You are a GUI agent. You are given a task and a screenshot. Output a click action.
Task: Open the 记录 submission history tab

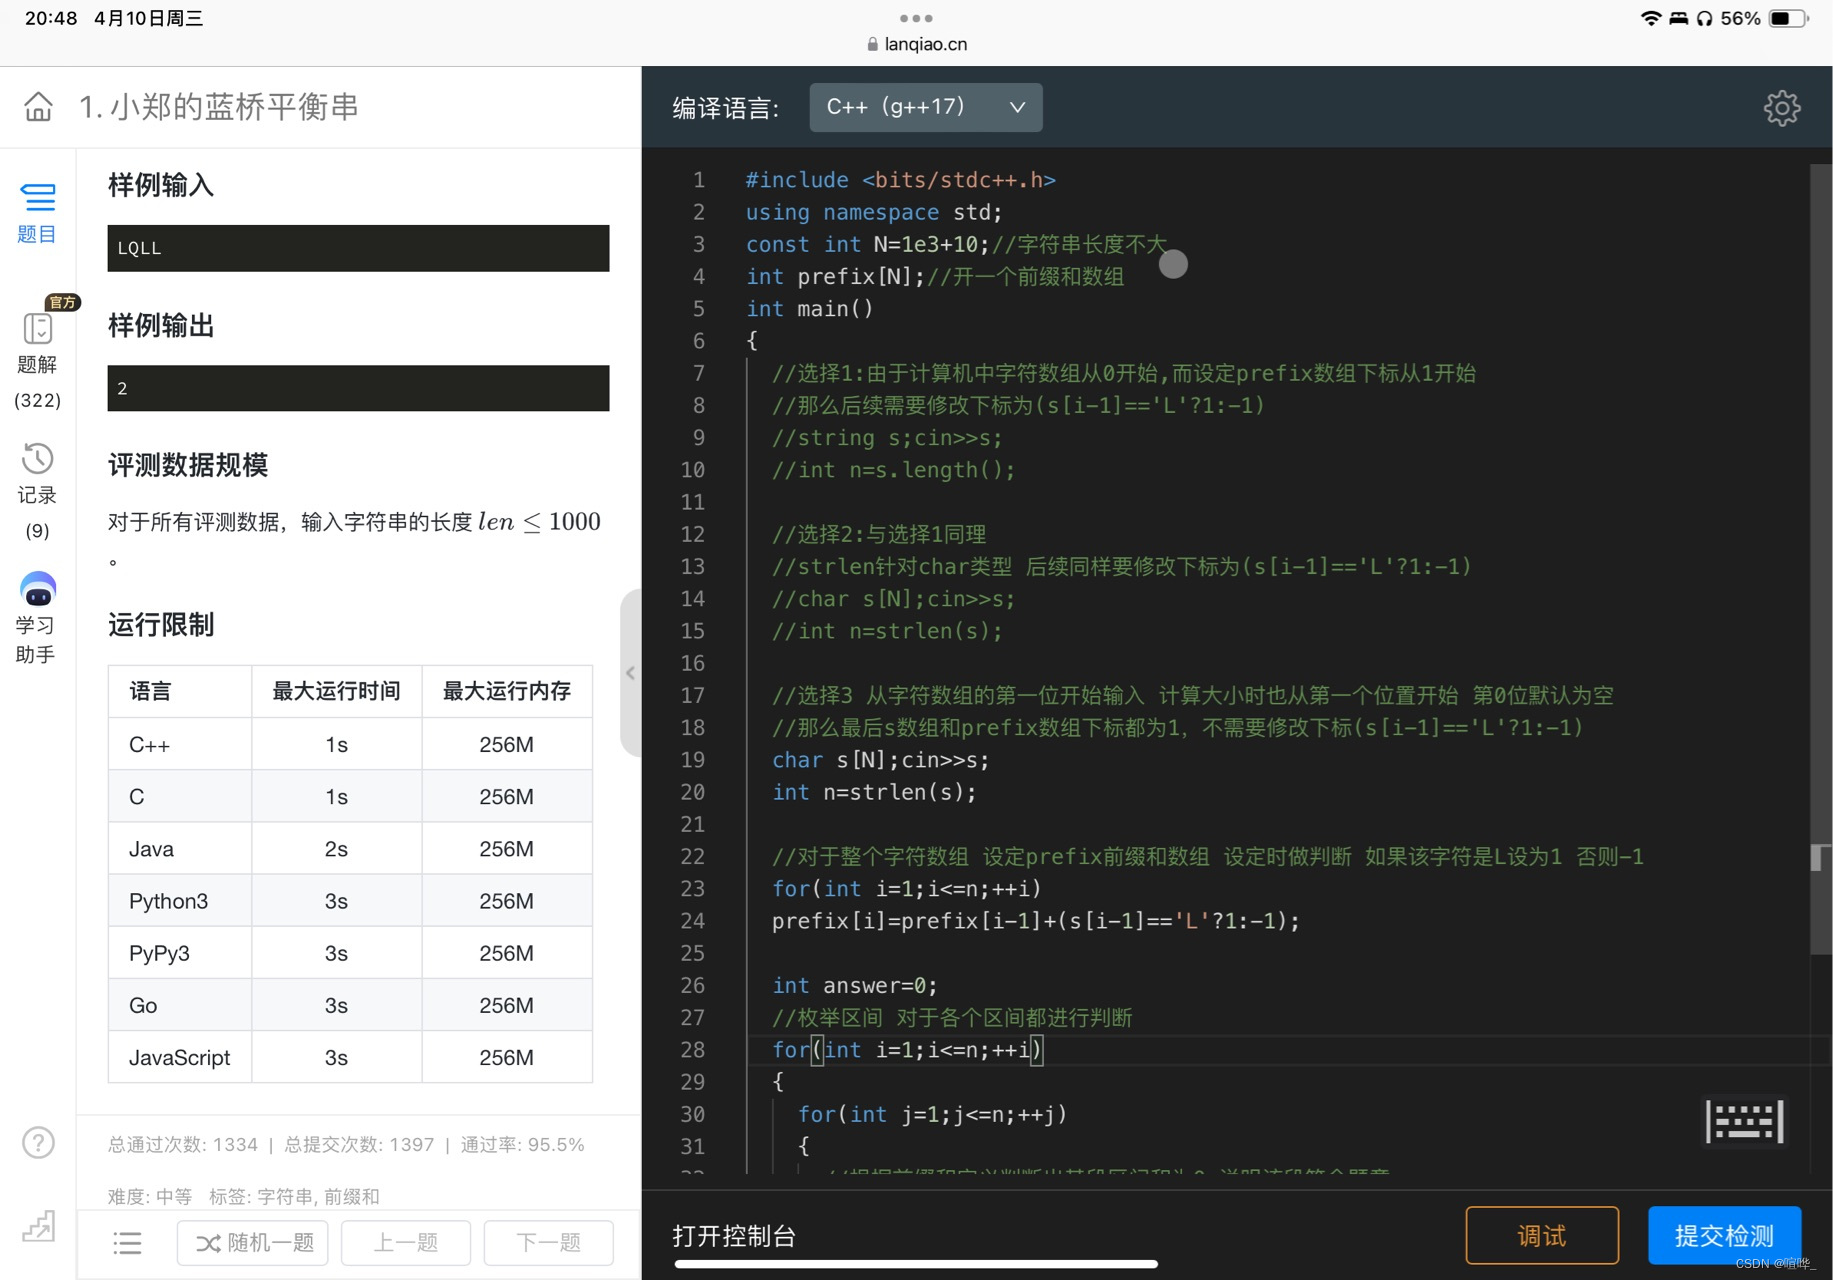[37, 490]
